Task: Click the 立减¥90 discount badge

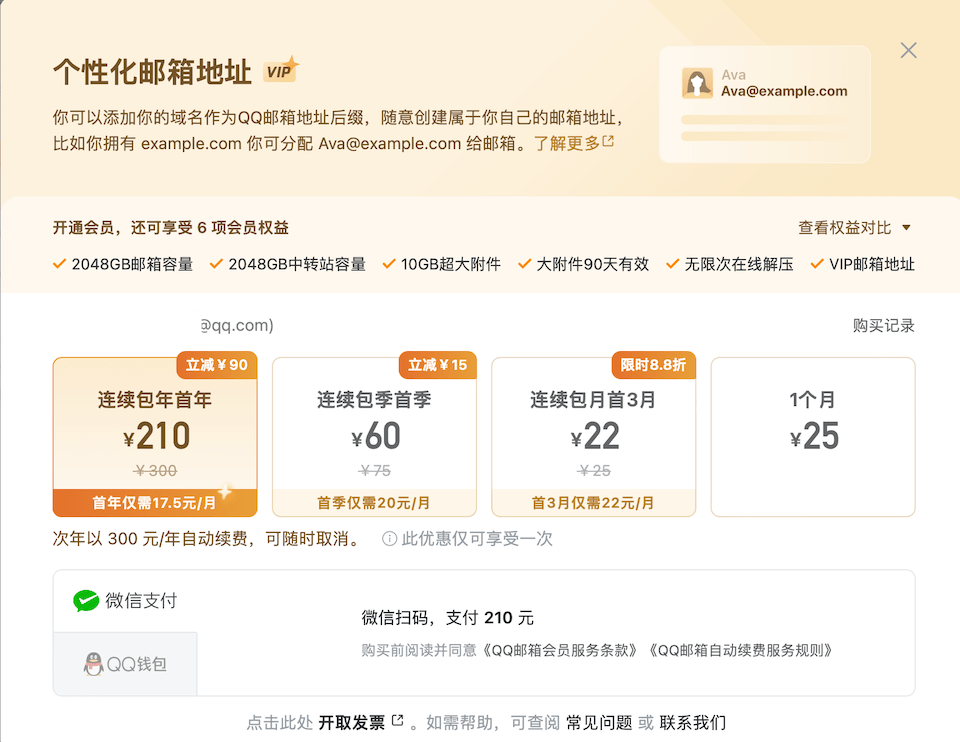Action: coord(217,365)
